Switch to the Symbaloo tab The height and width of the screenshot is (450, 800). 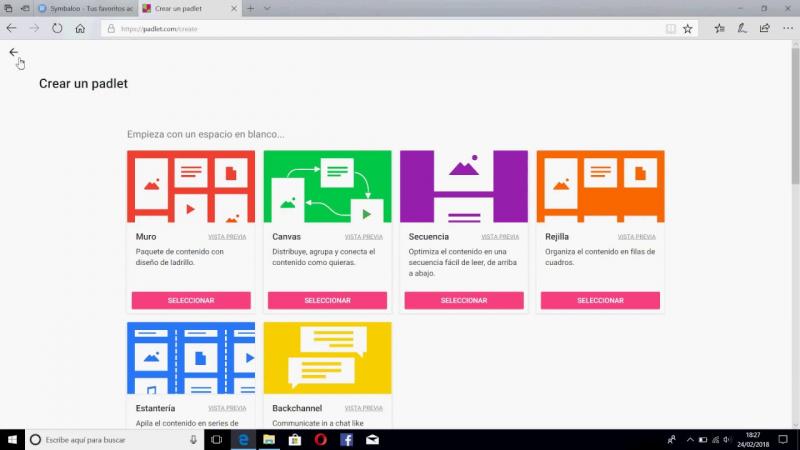pos(87,9)
